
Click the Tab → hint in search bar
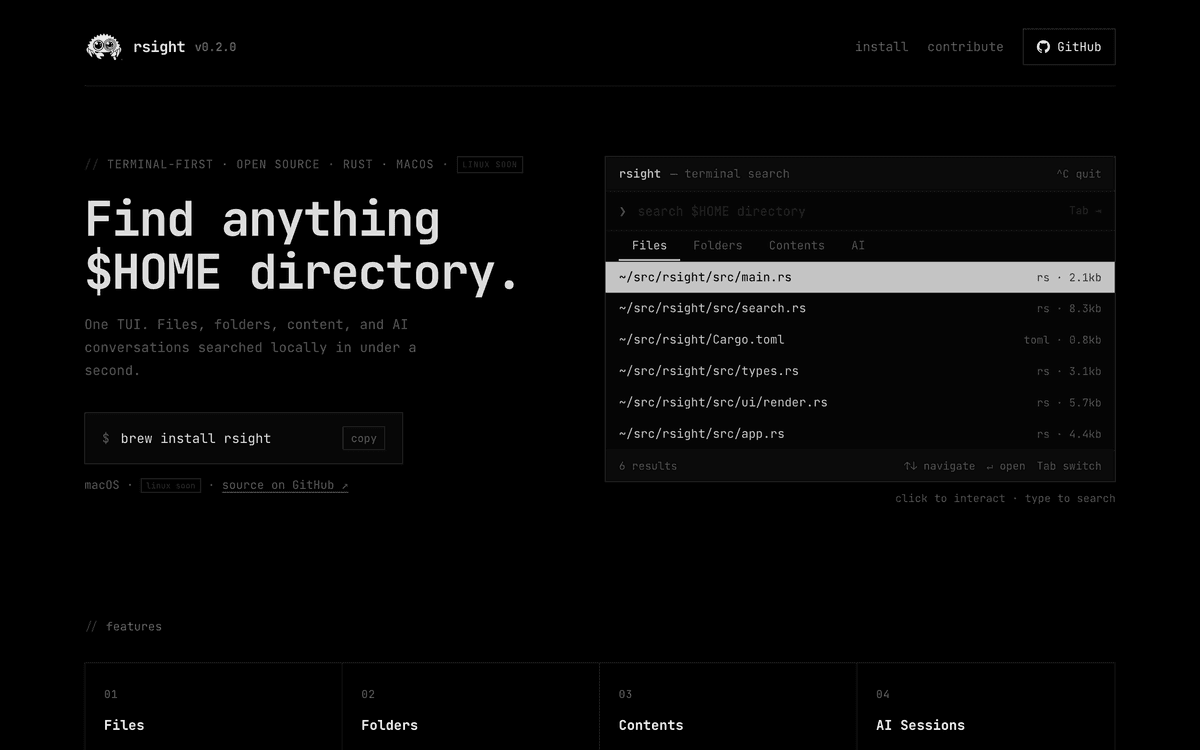(x=1085, y=211)
